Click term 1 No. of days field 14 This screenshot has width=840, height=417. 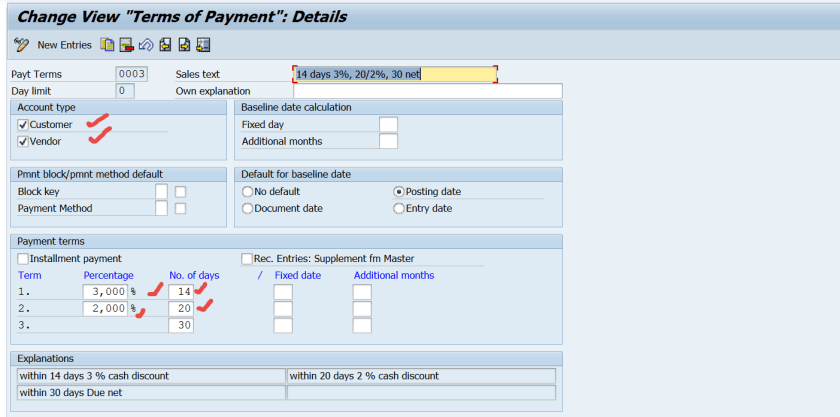coord(181,292)
